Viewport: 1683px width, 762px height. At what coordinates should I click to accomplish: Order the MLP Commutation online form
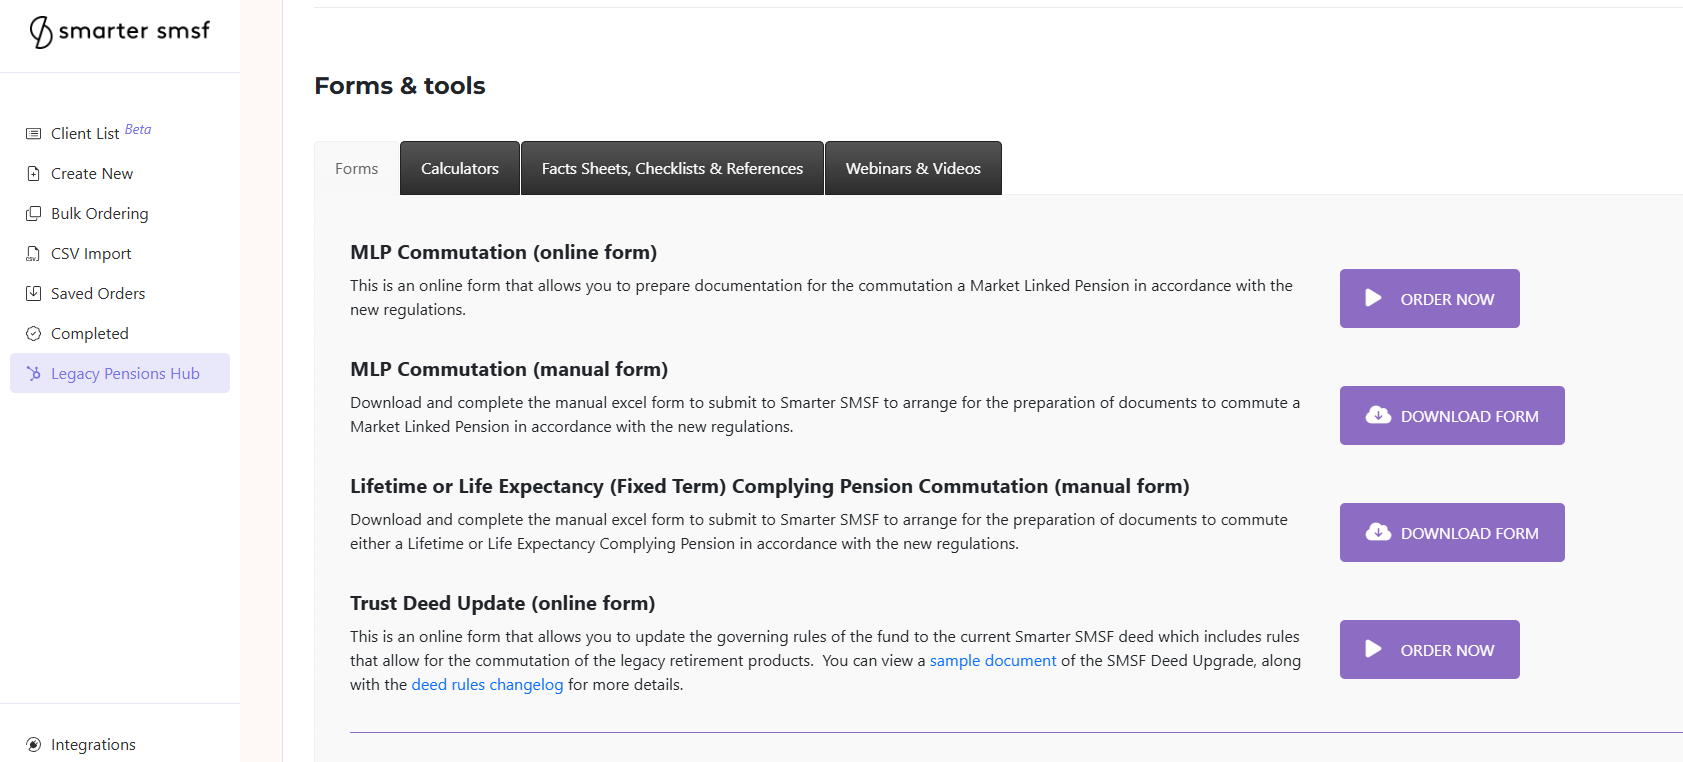click(x=1430, y=298)
